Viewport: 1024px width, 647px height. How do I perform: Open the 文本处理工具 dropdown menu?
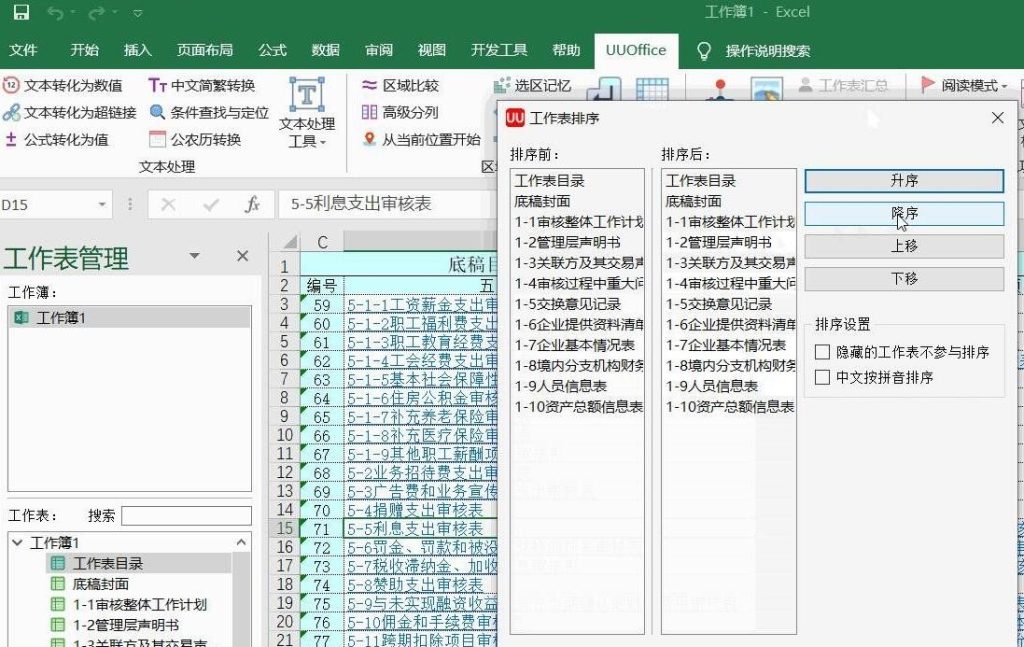[307, 113]
